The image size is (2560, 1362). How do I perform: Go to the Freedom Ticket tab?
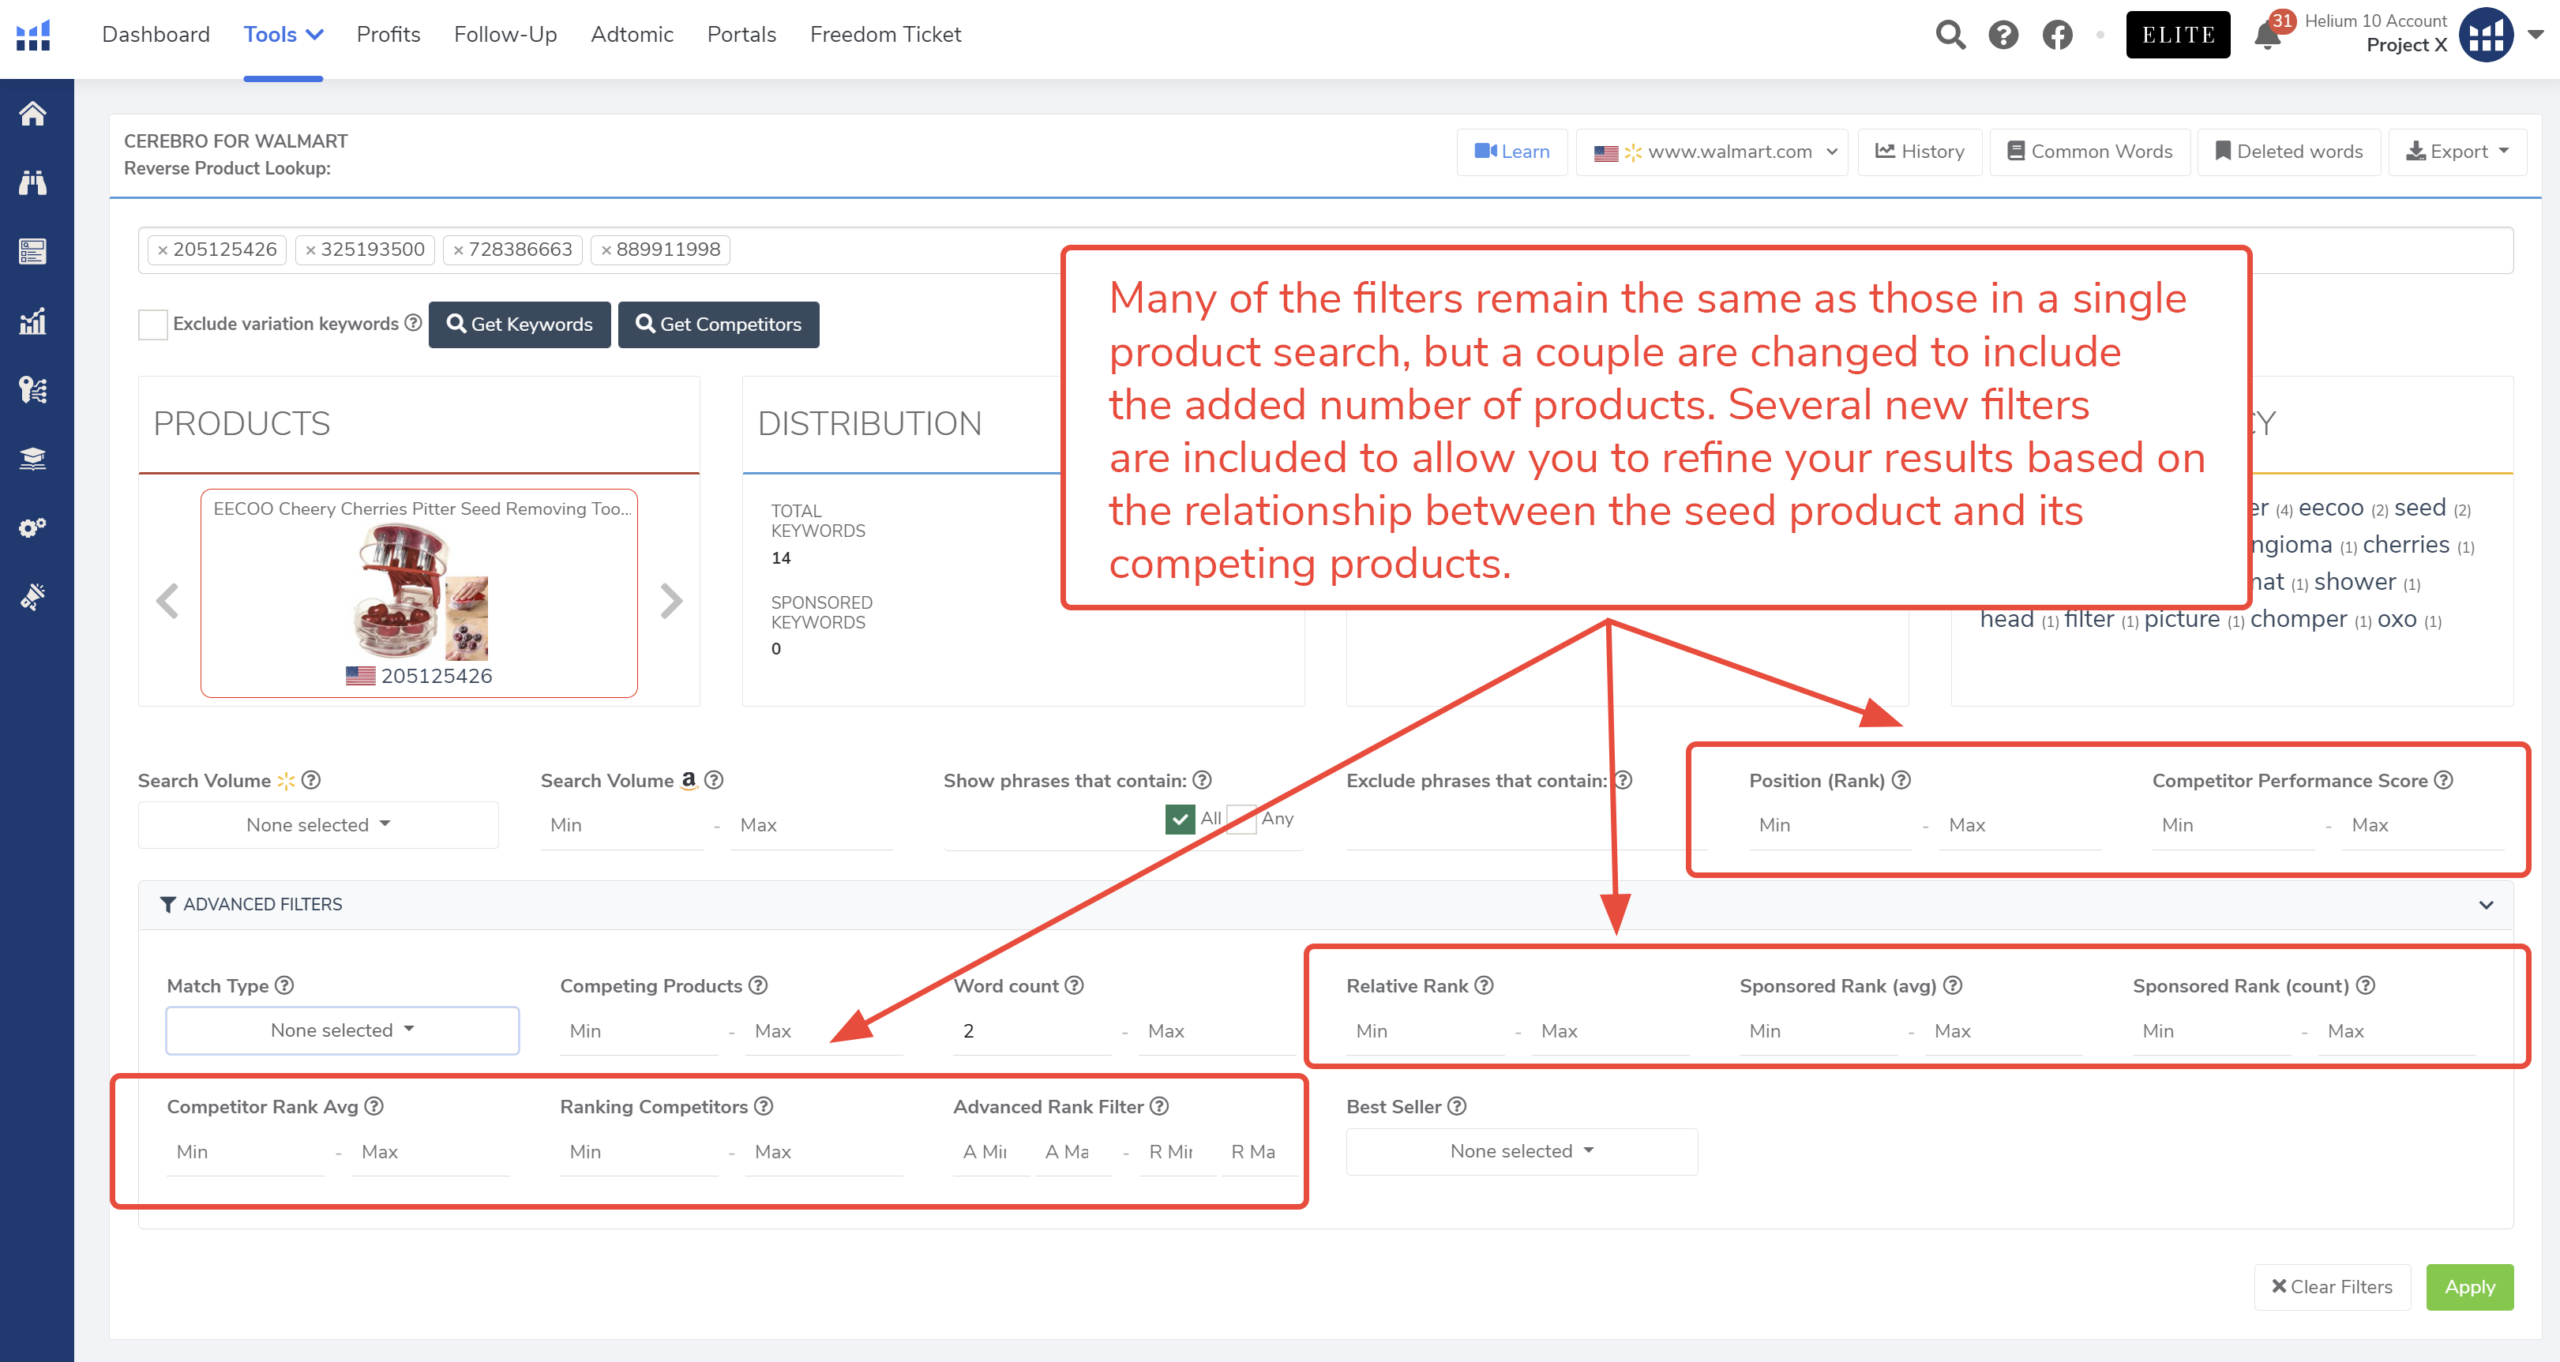885,35
